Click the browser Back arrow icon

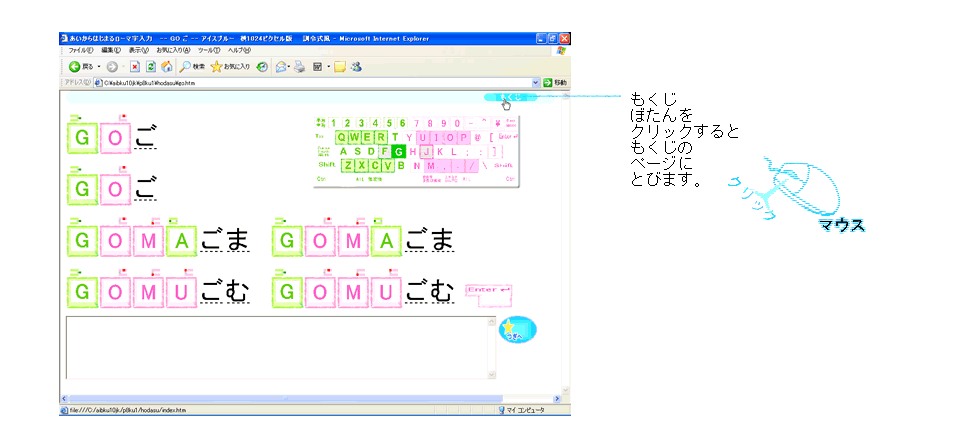coord(75,66)
